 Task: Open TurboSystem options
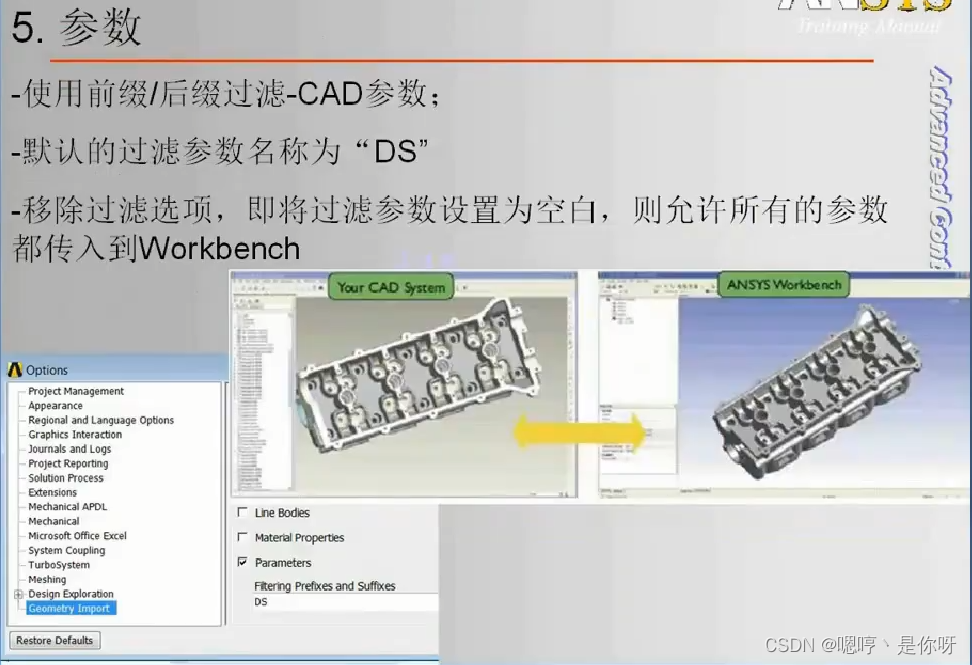pos(59,565)
